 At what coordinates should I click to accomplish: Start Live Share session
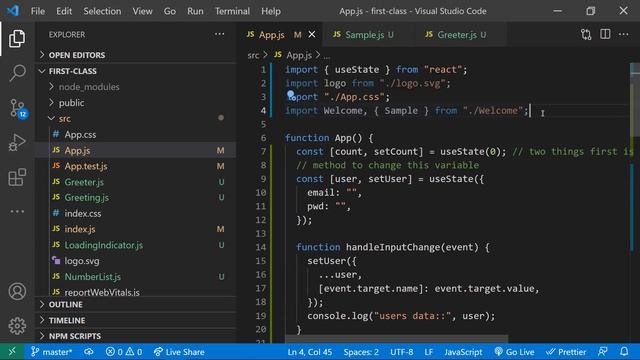click(x=179, y=352)
